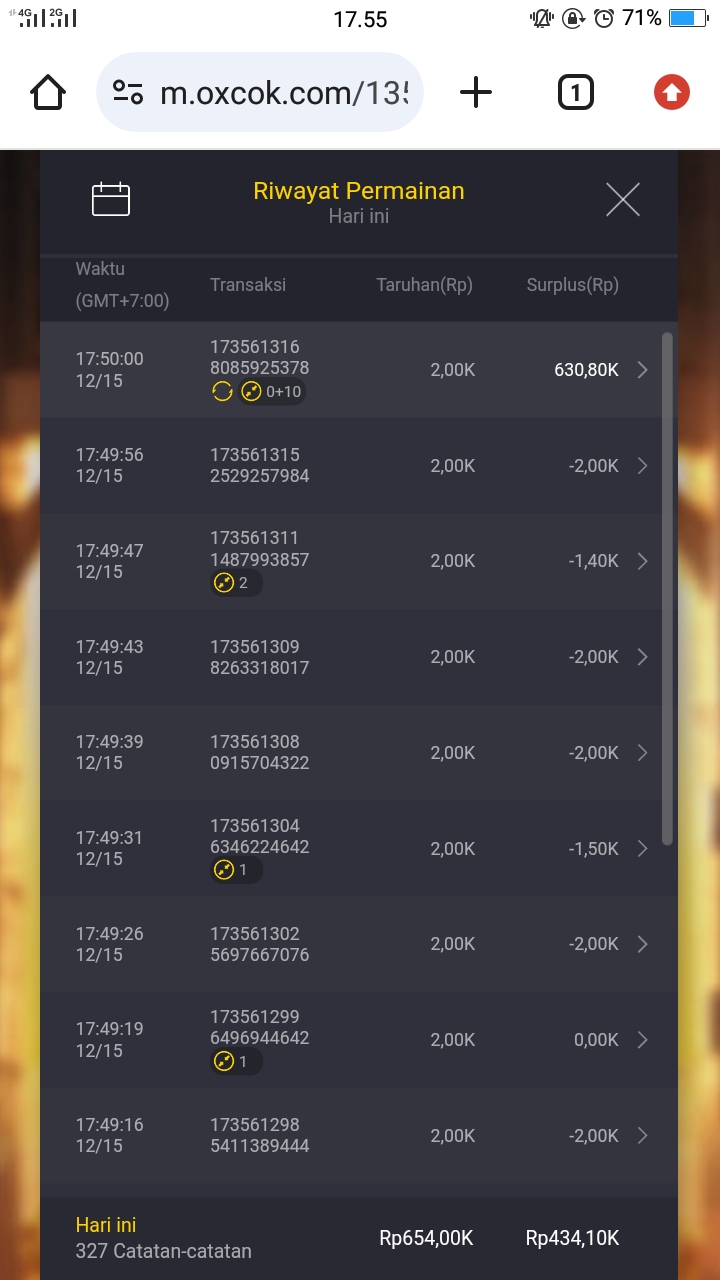Open the calendar date picker icon
This screenshot has width=720, height=1280.
point(111,200)
